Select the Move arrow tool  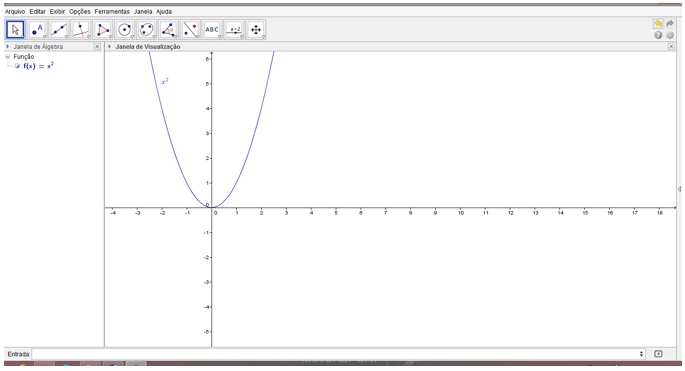[x=15, y=30]
